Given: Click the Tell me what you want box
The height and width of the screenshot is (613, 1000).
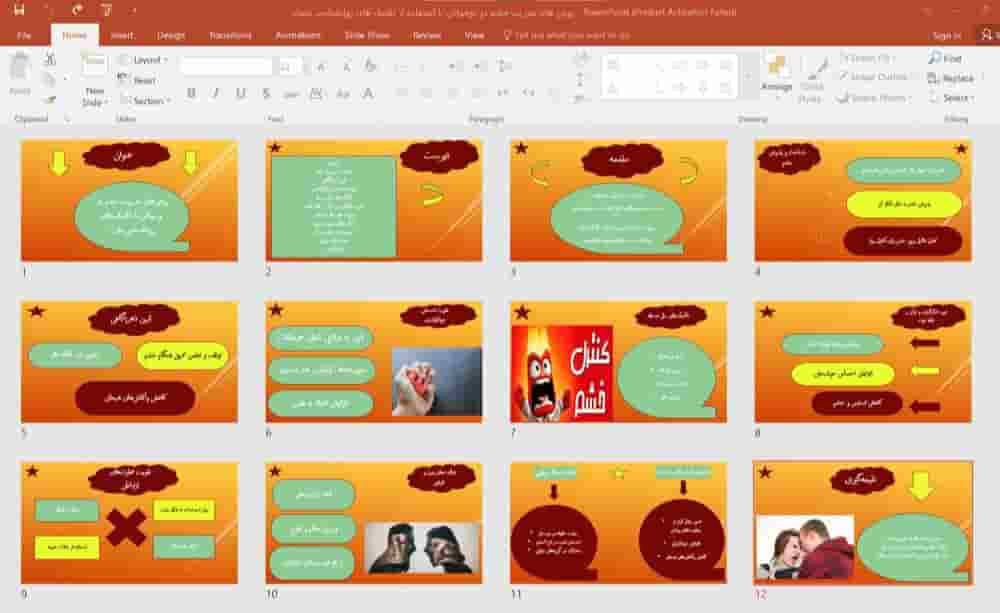Looking at the screenshot, I should pos(566,36).
